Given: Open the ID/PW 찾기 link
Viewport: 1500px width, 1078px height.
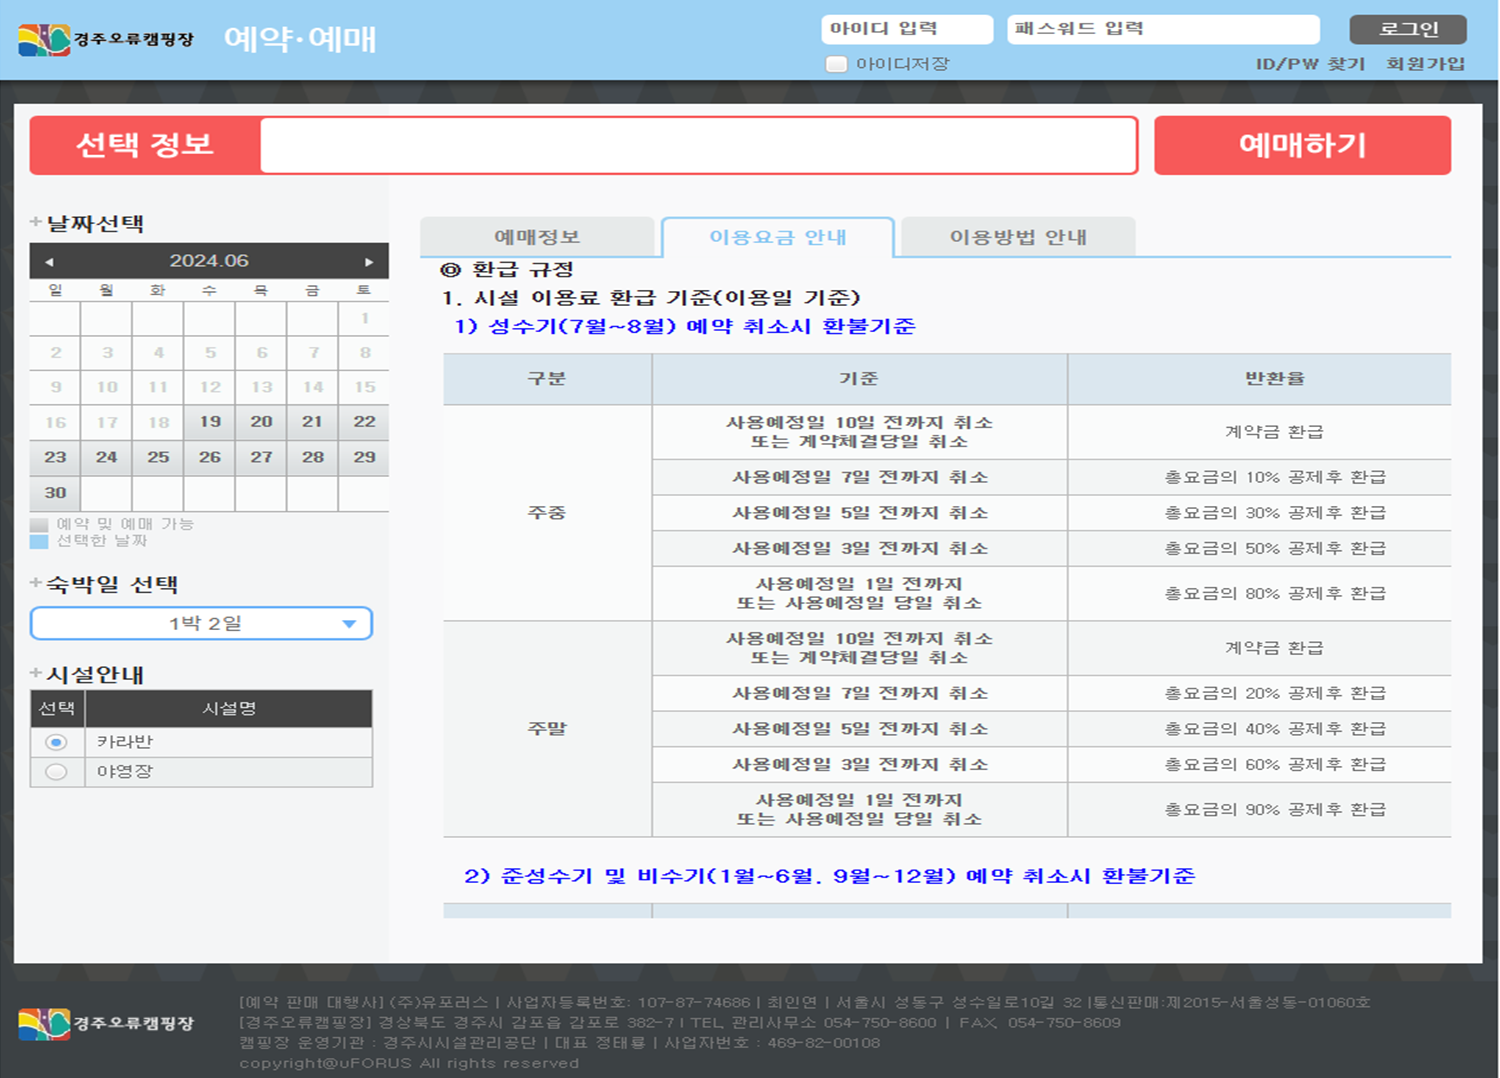Looking at the screenshot, I should click(x=1310, y=64).
